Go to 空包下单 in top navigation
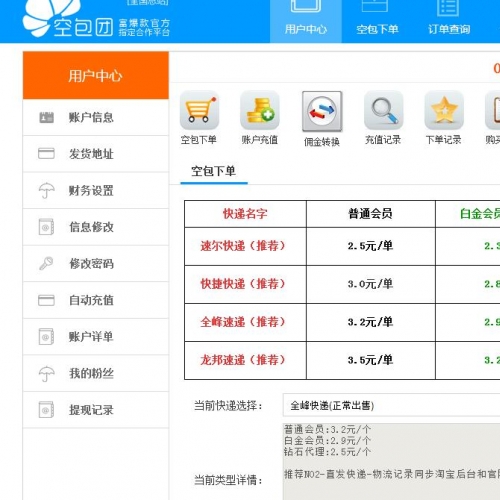Viewport: 500px width, 500px height. pos(377,21)
